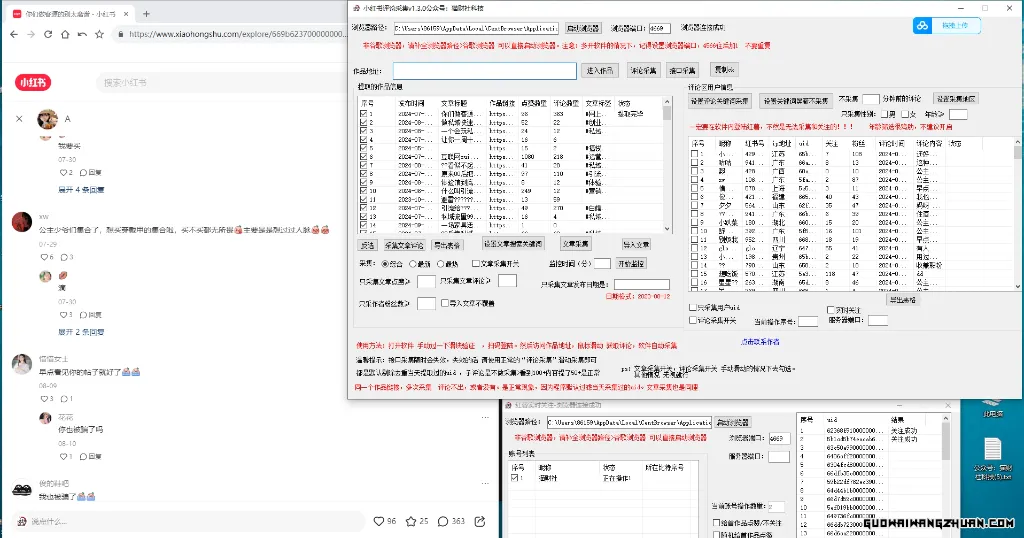Like the 08-09 comment with 3 likes
This screenshot has width=1024, height=538.
pos(44,398)
